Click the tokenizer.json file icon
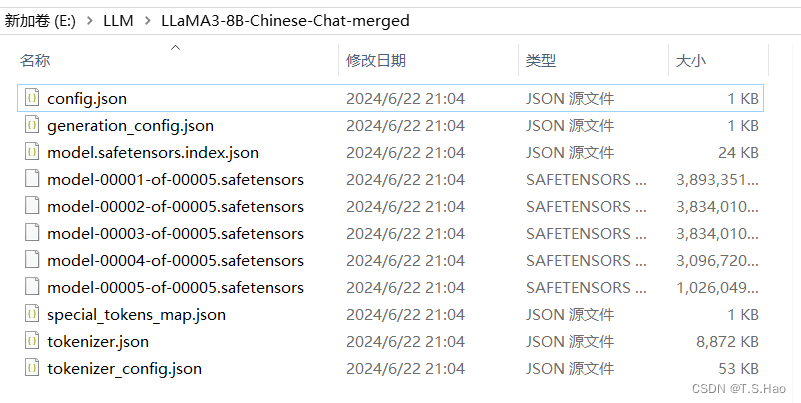The image size is (801, 403). point(32,341)
